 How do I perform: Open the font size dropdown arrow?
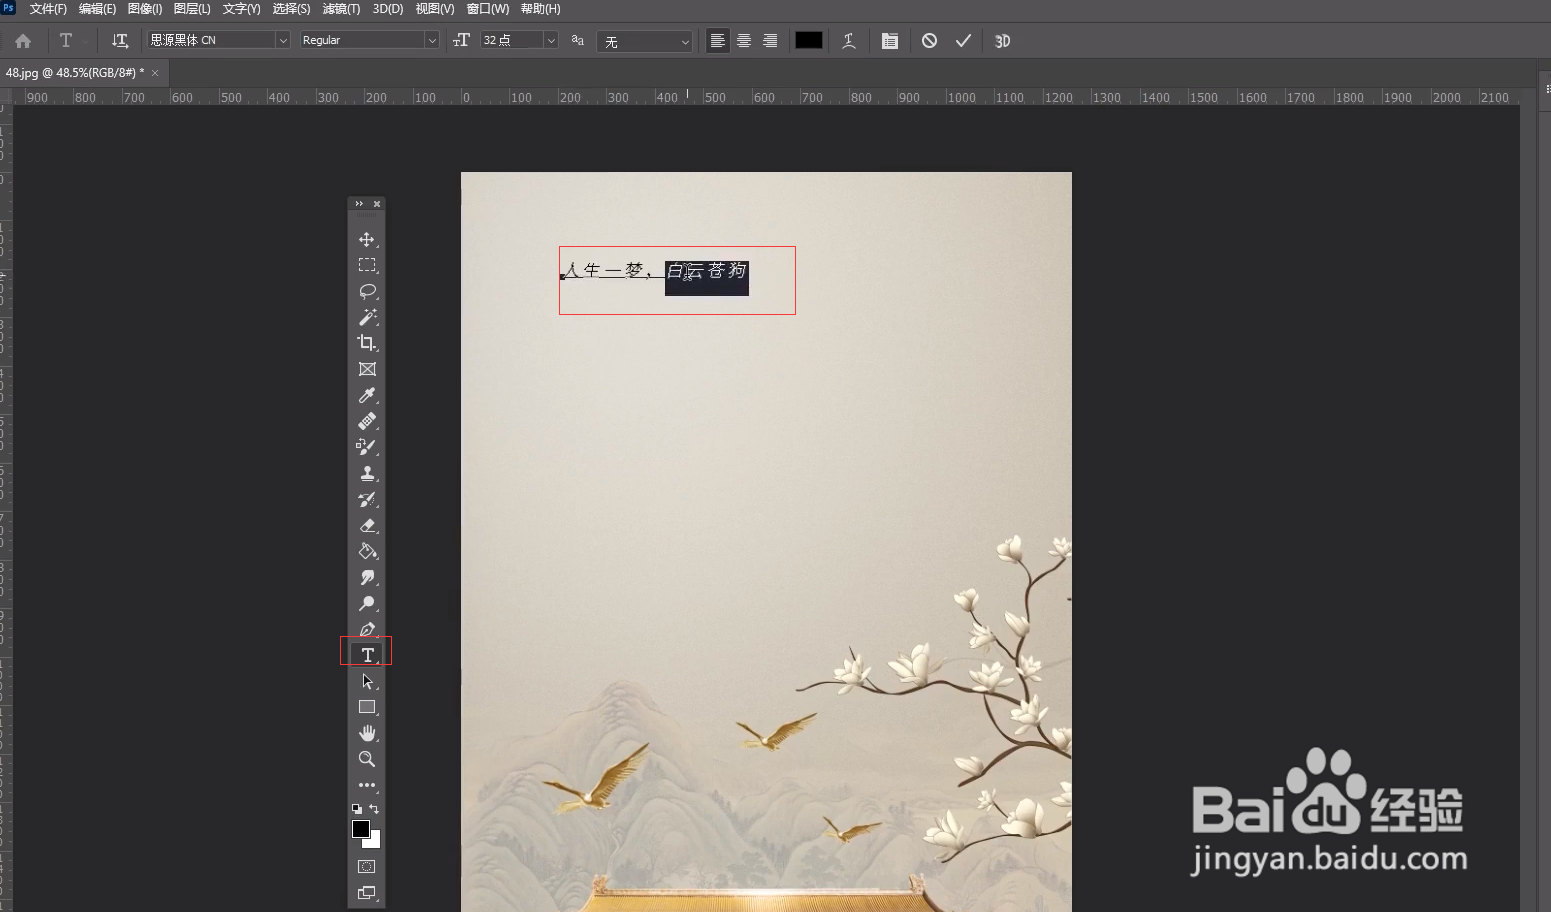tap(551, 40)
